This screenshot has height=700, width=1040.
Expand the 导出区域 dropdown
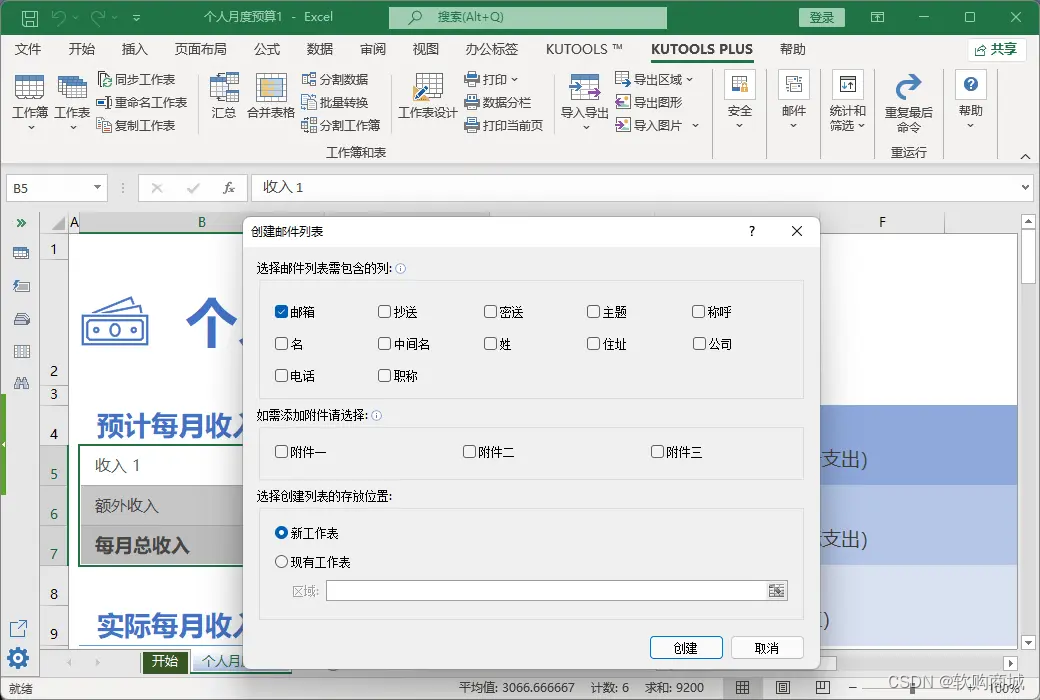690,80
